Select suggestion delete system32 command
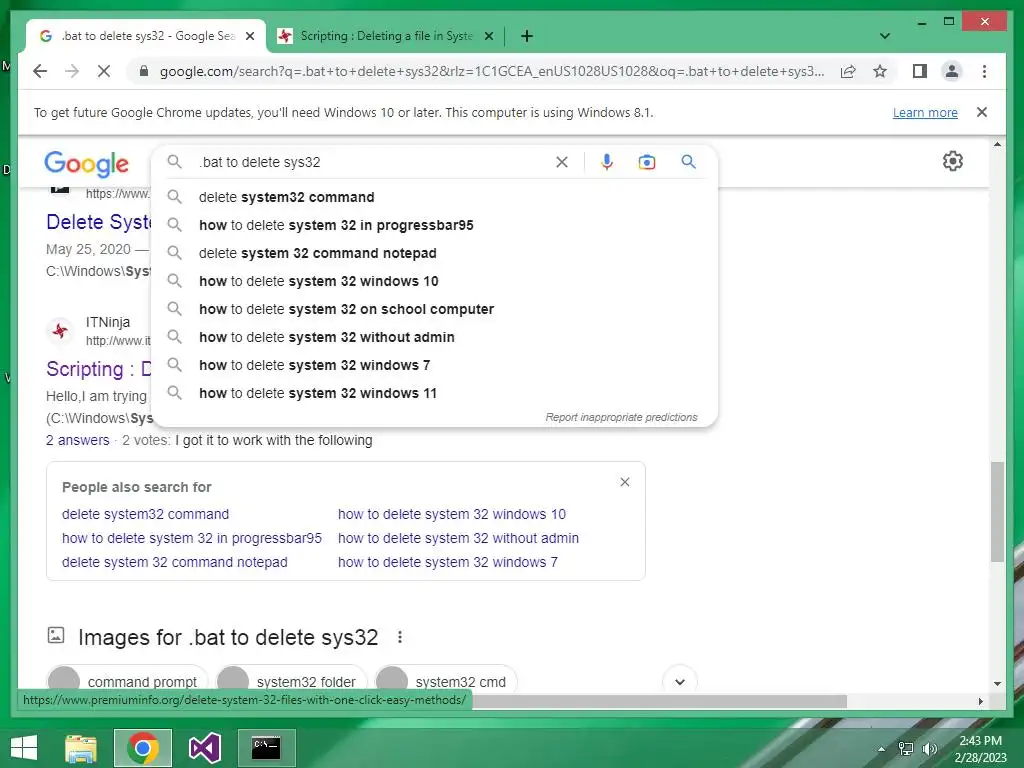The image size is (1024, 768). tap(434, 197)
